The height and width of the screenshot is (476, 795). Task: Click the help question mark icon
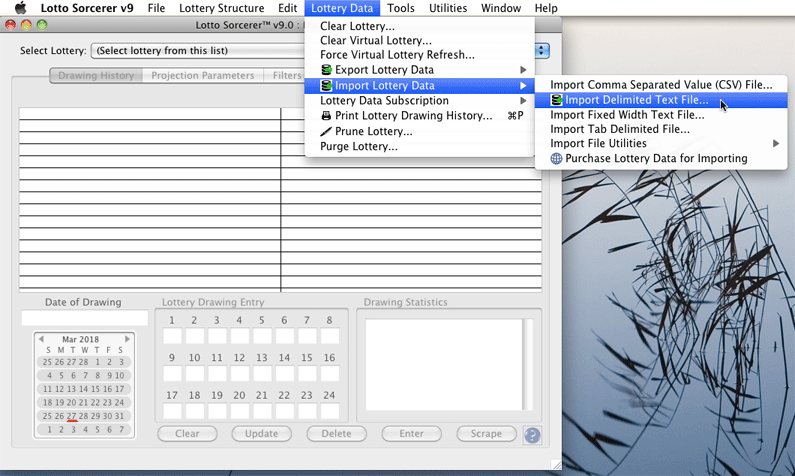click(x=532, y=435)
